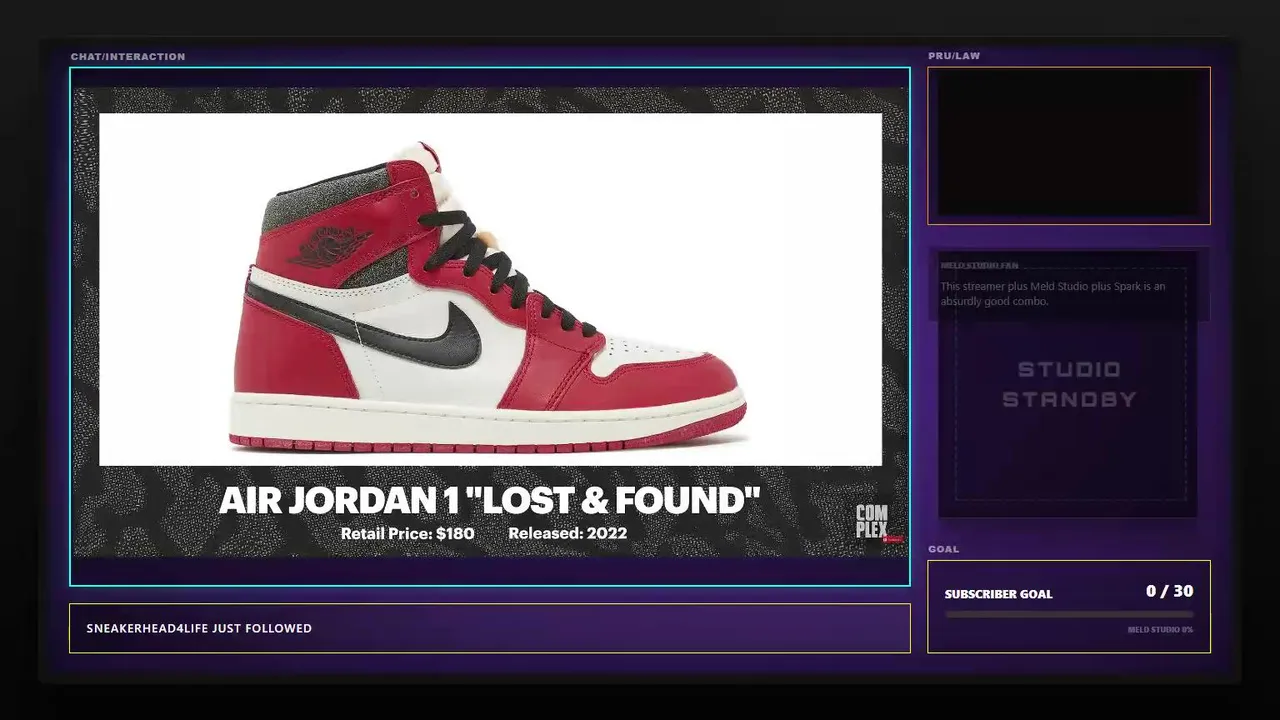1280x720 pixels.
Task: Click the "absurdly good combo" chat message
Action: tap(1053, 294)
